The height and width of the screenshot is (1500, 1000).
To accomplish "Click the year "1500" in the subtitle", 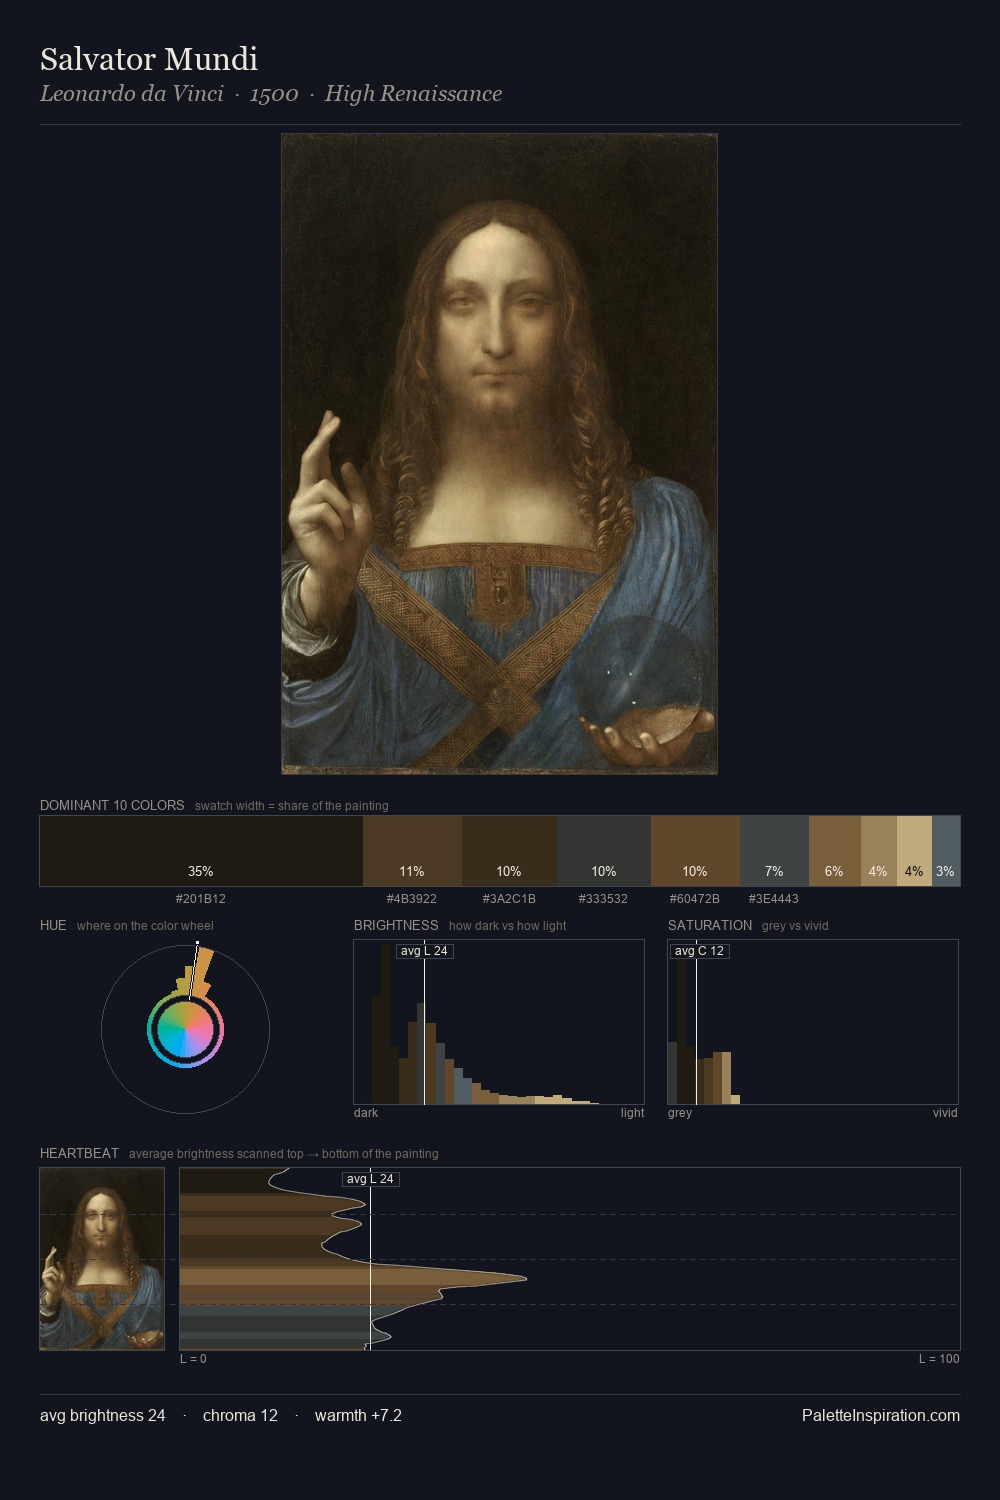I will [274, 94].
